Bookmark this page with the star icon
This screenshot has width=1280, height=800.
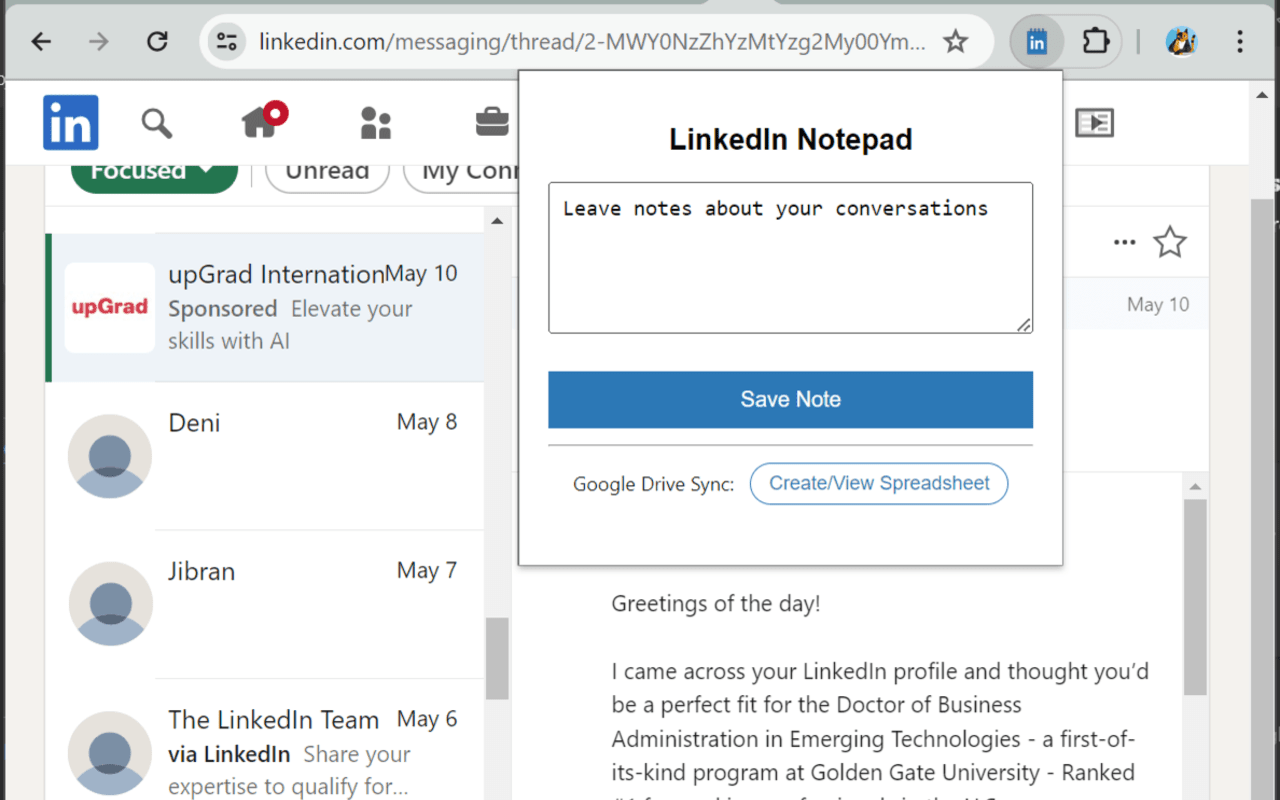[956, 41]
